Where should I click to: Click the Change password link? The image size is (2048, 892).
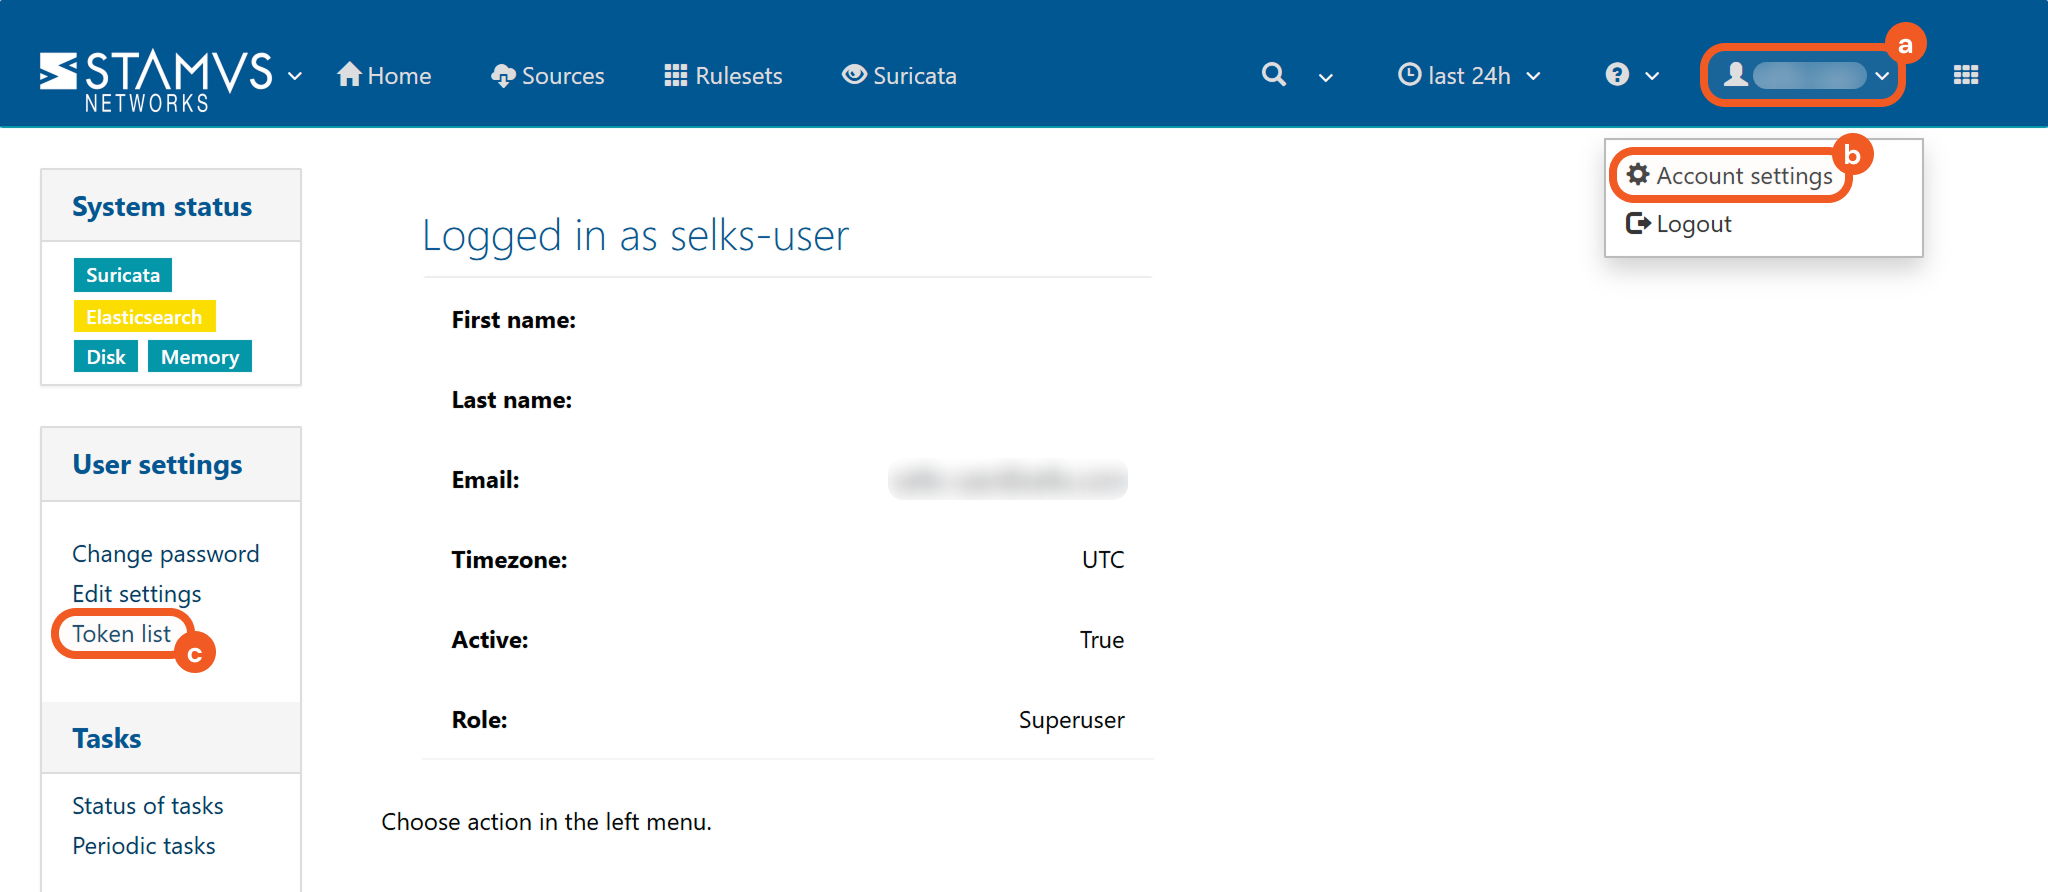coord(166,554)
